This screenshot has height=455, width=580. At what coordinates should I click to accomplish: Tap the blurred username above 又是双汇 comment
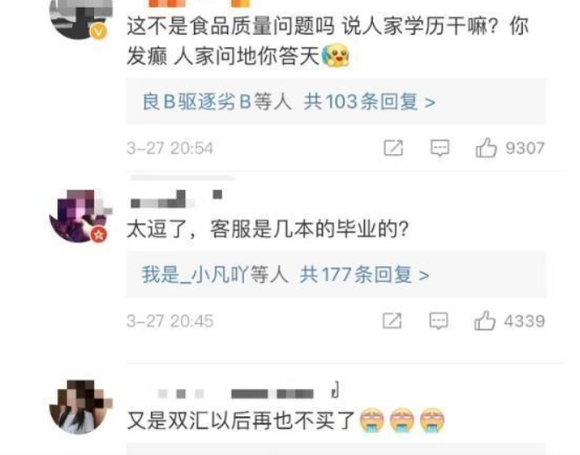(249, 391)
